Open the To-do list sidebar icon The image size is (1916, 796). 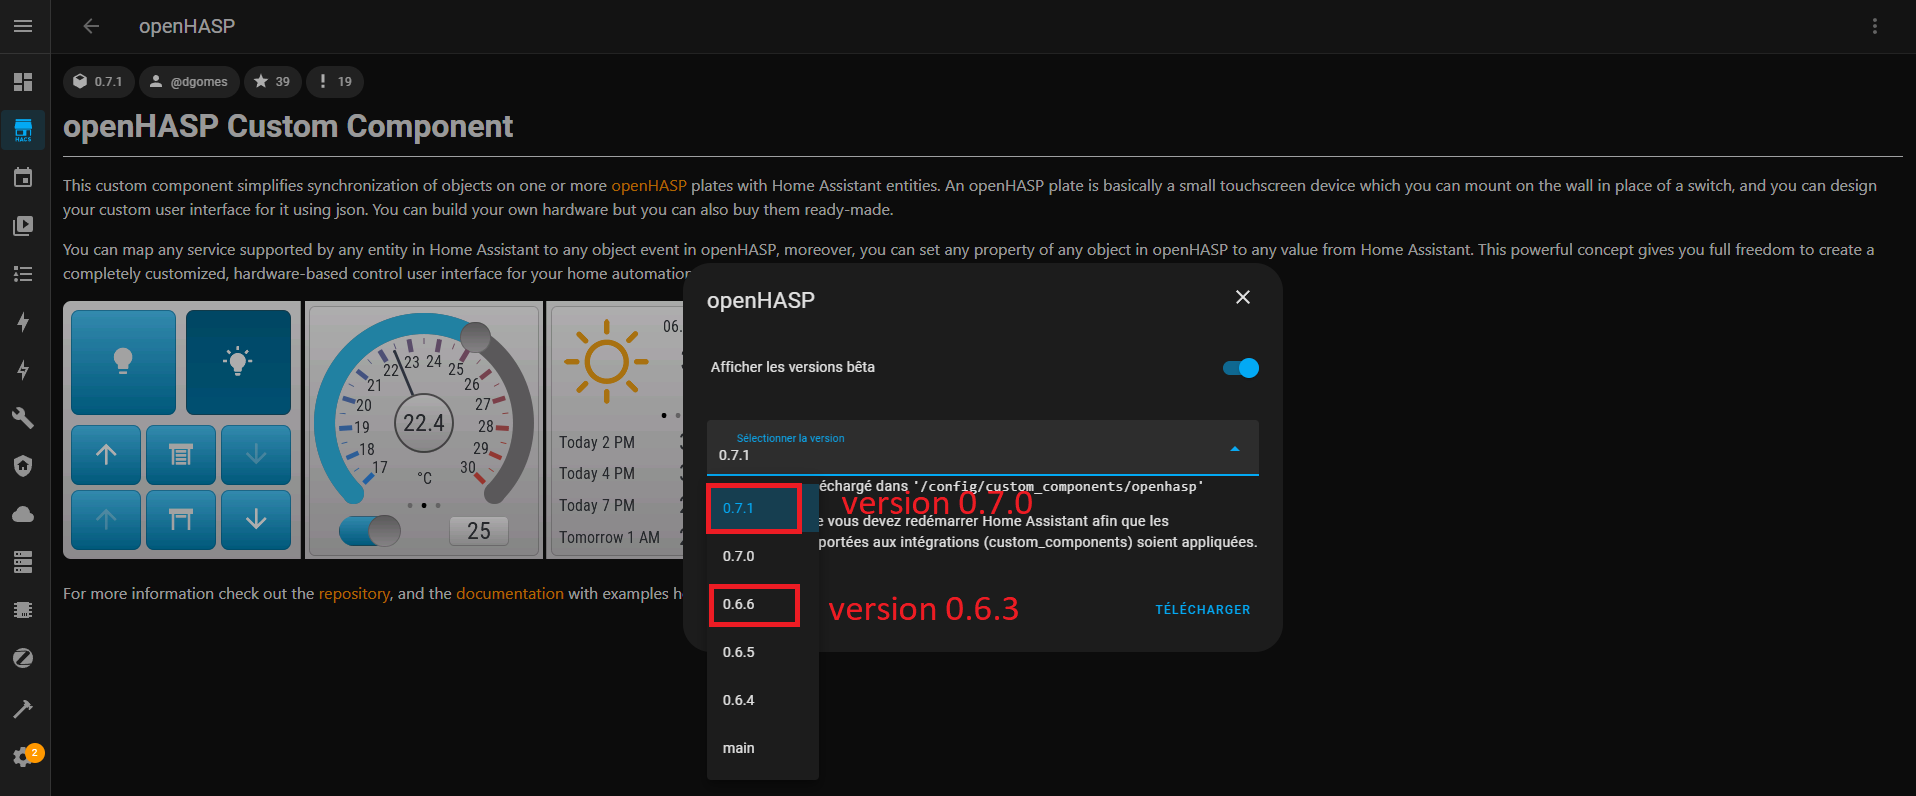tap(23, 274)
